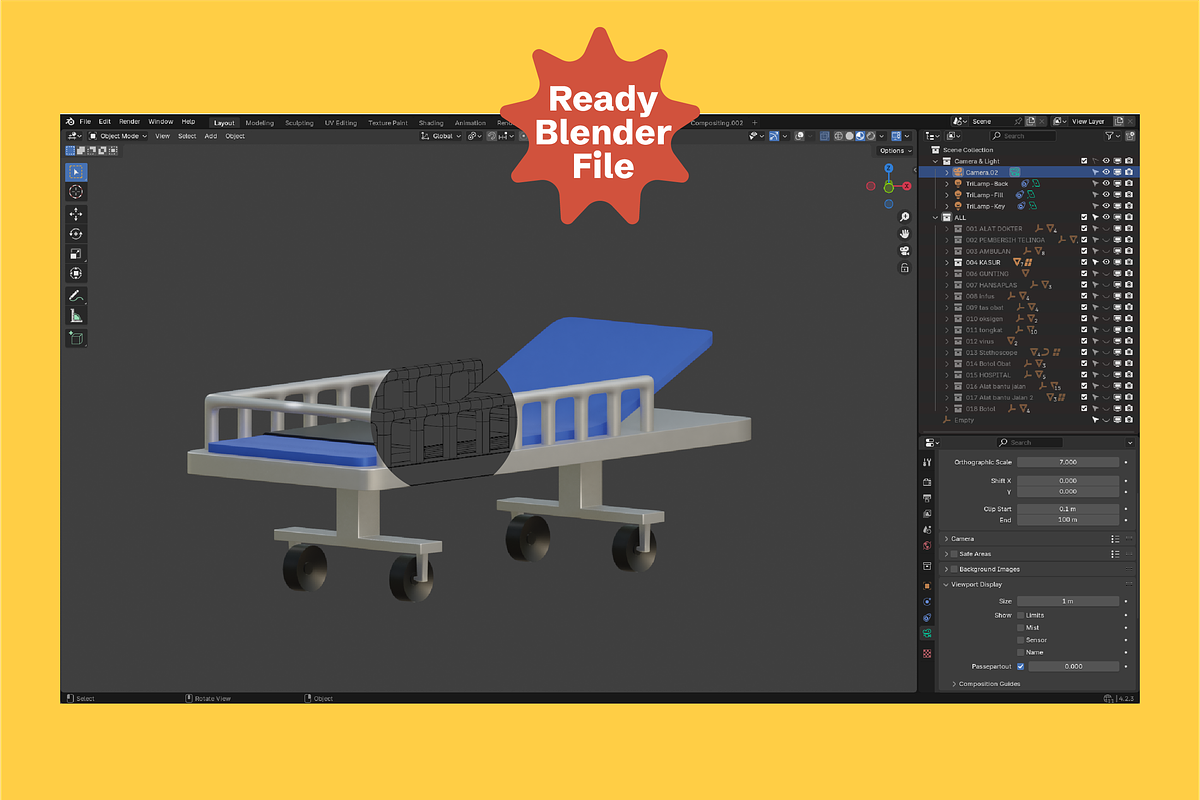This screenshot has height=800, width=1200.
Task: Expand the 003 AMBULAN collection
Action: (947, 251)
